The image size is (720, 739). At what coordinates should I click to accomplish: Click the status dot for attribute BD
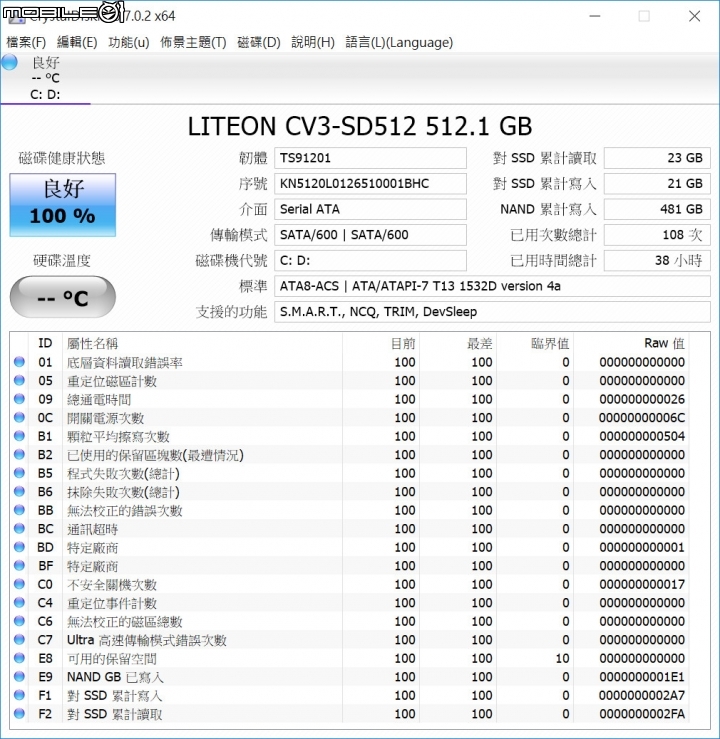tap(19, 547)
